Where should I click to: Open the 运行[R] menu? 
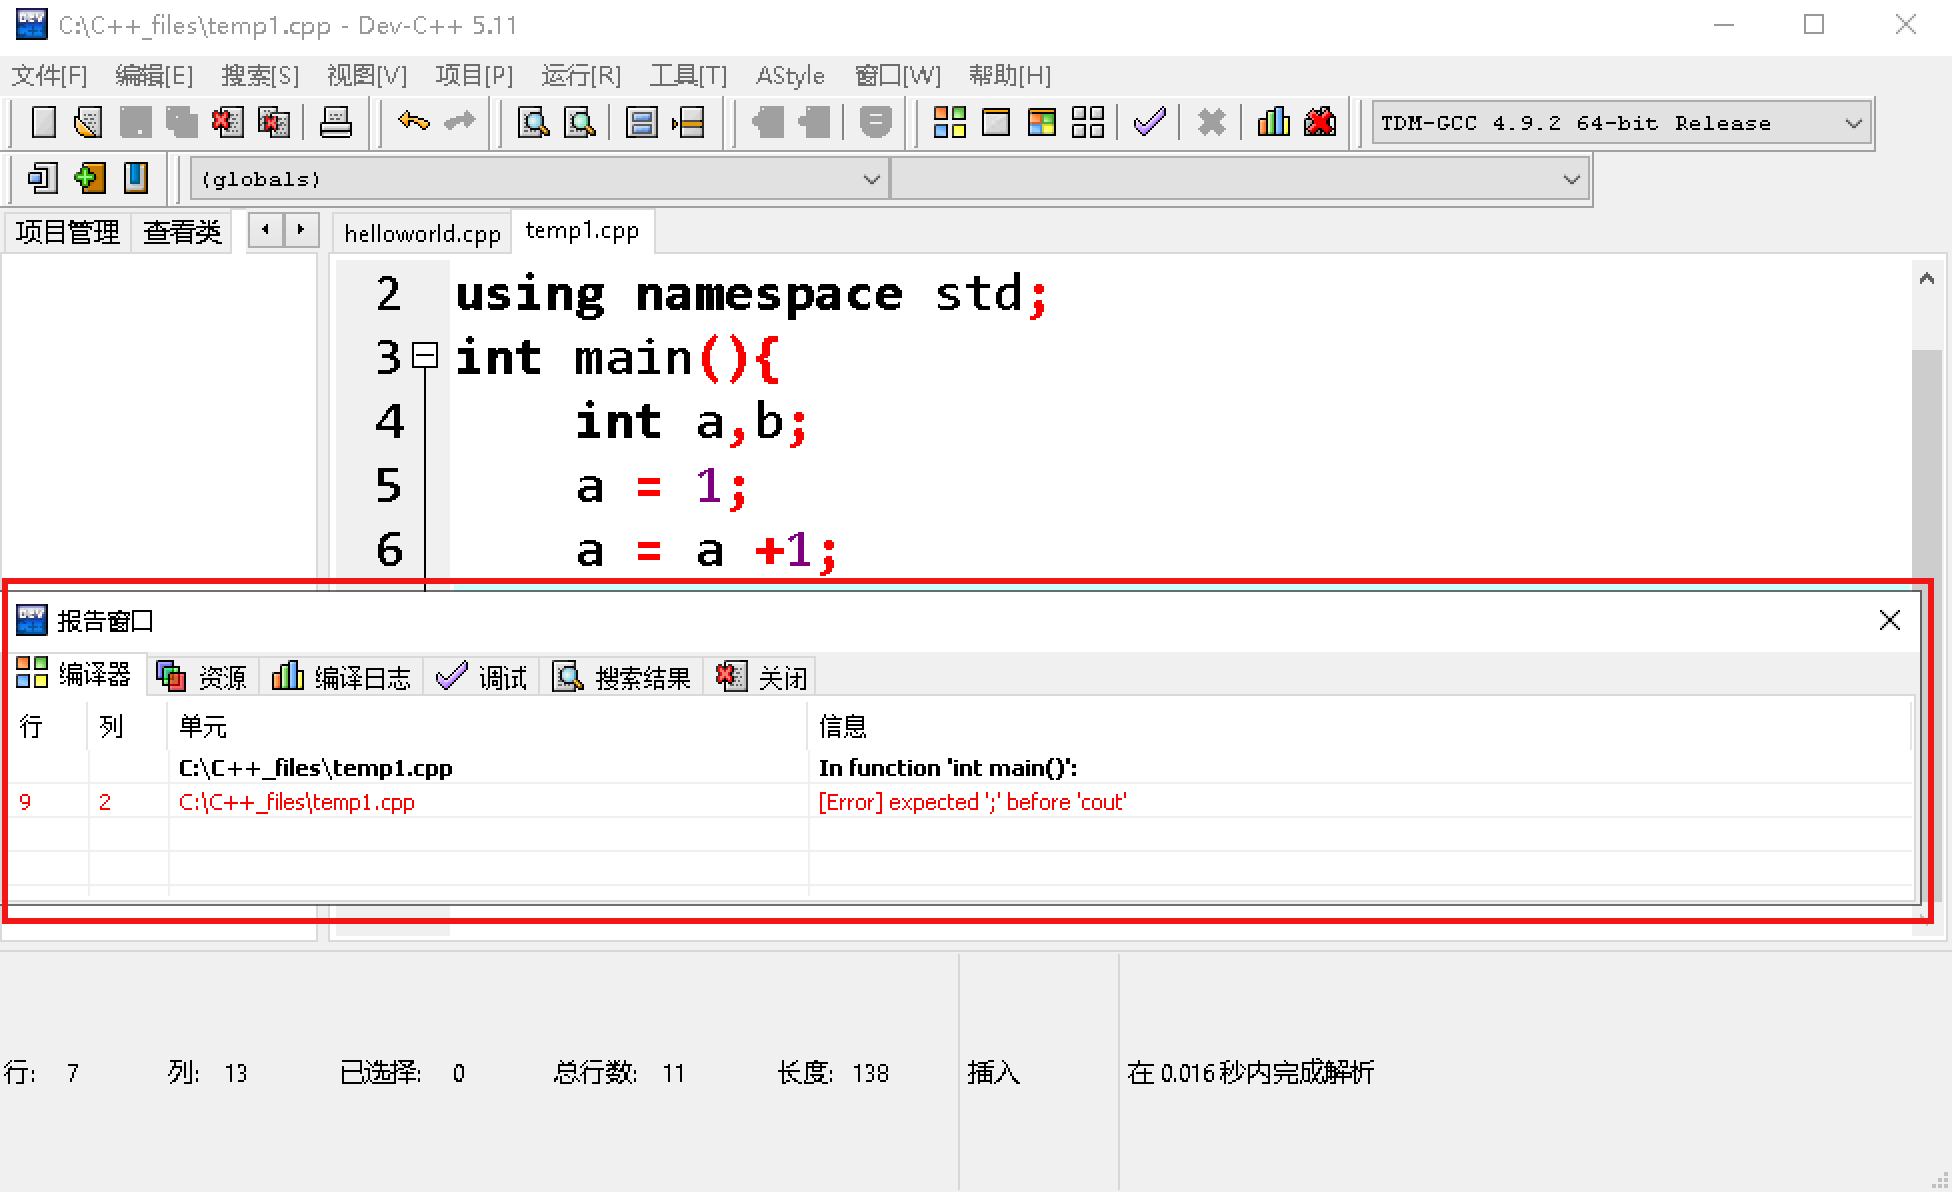[x=581, y=76]
